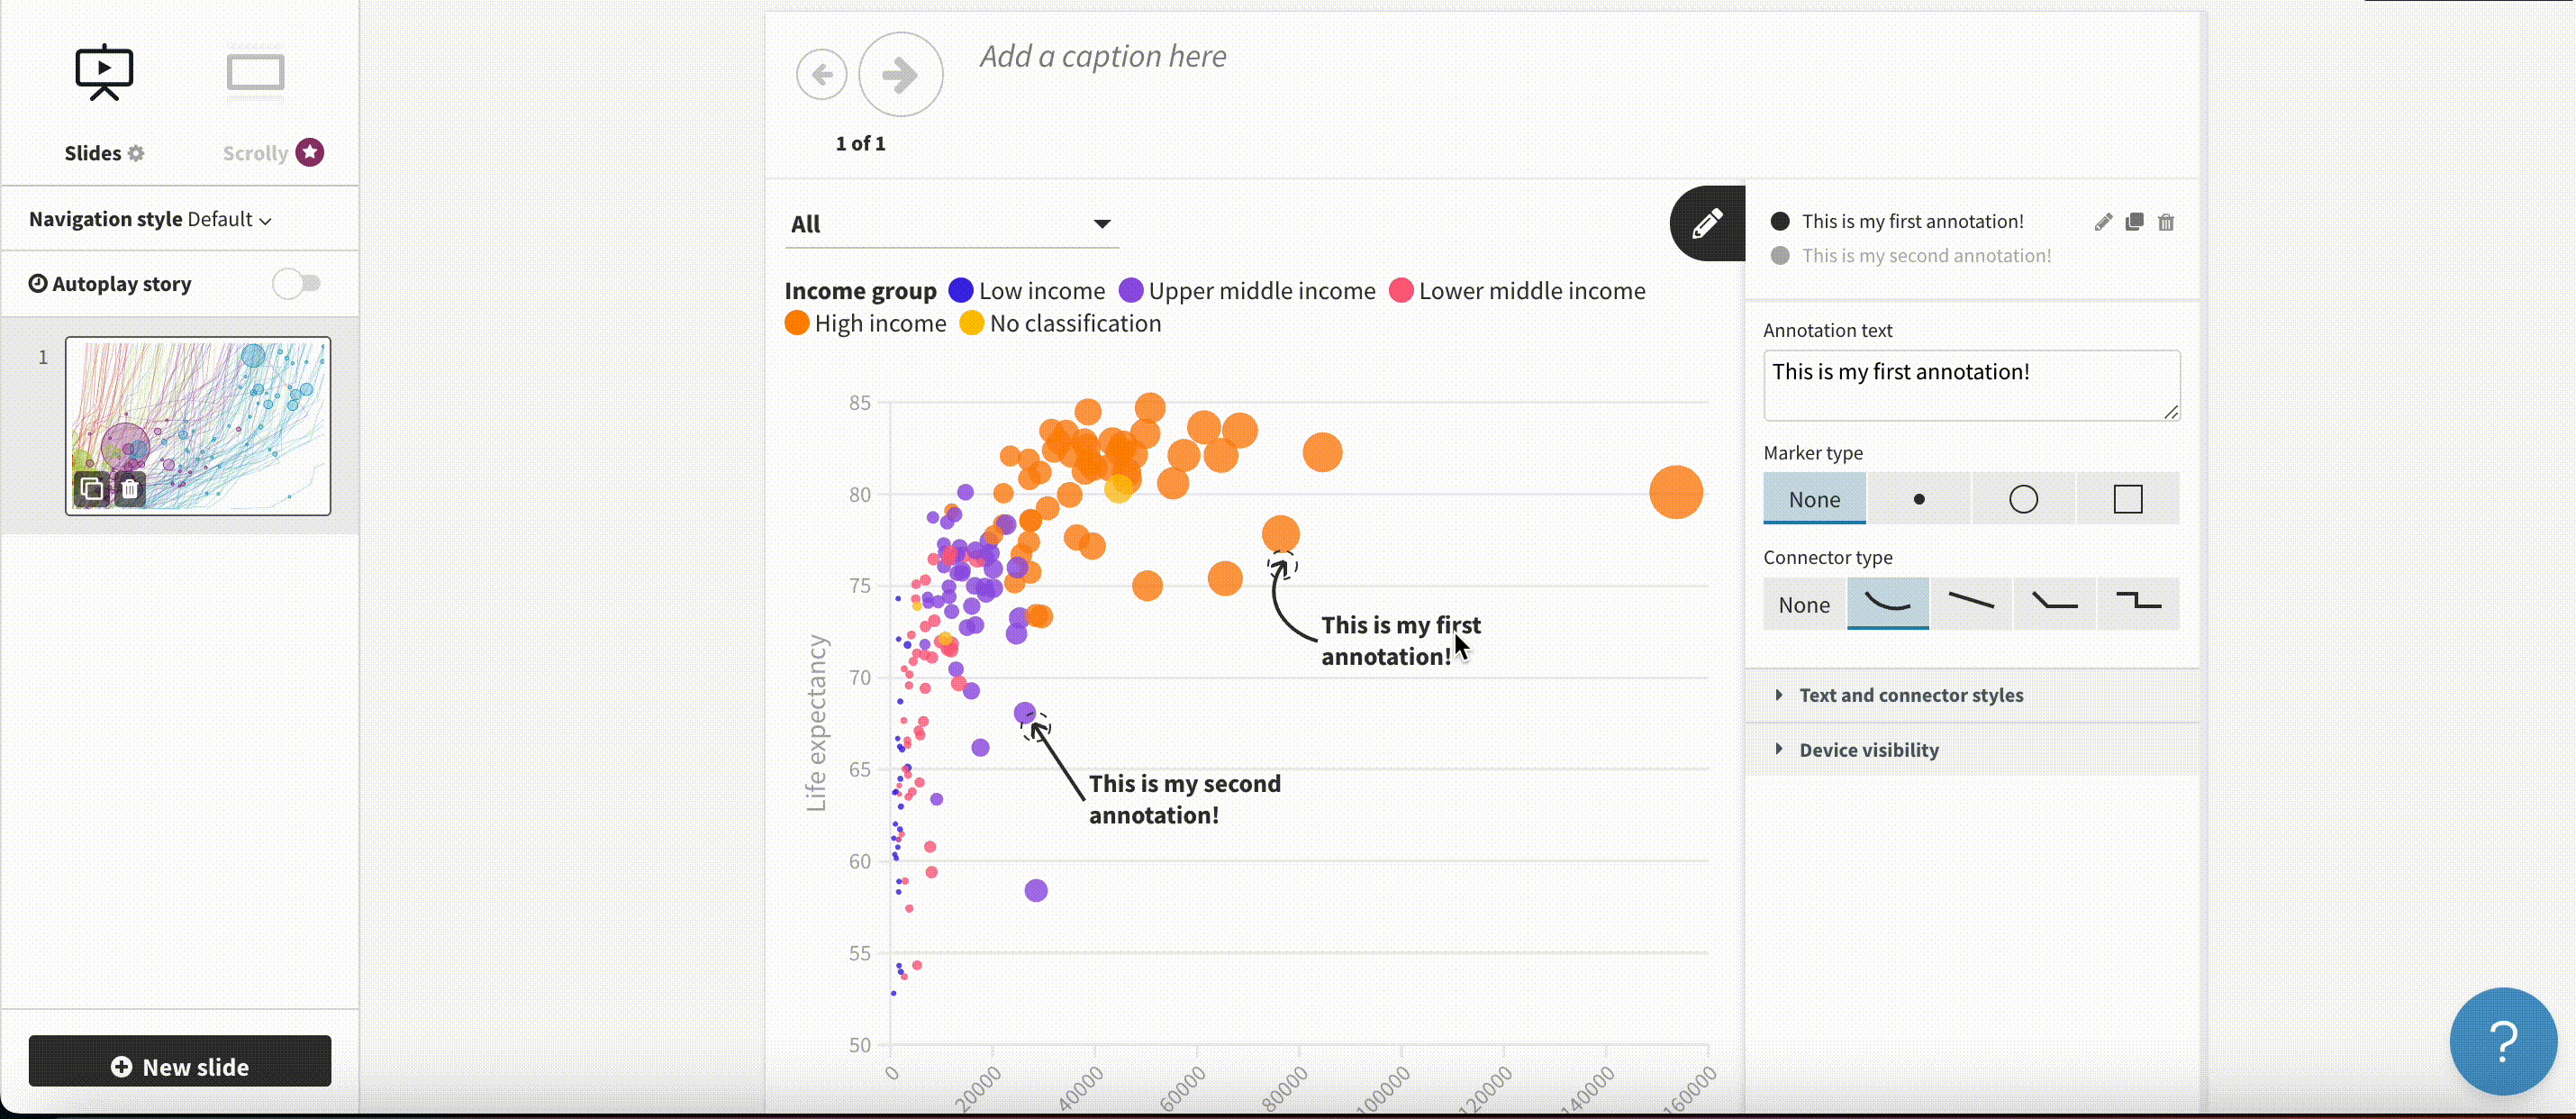Duplicate slide 1 using its copy icon
This screenshot has height=1119, width=2576.
[91, 489]
